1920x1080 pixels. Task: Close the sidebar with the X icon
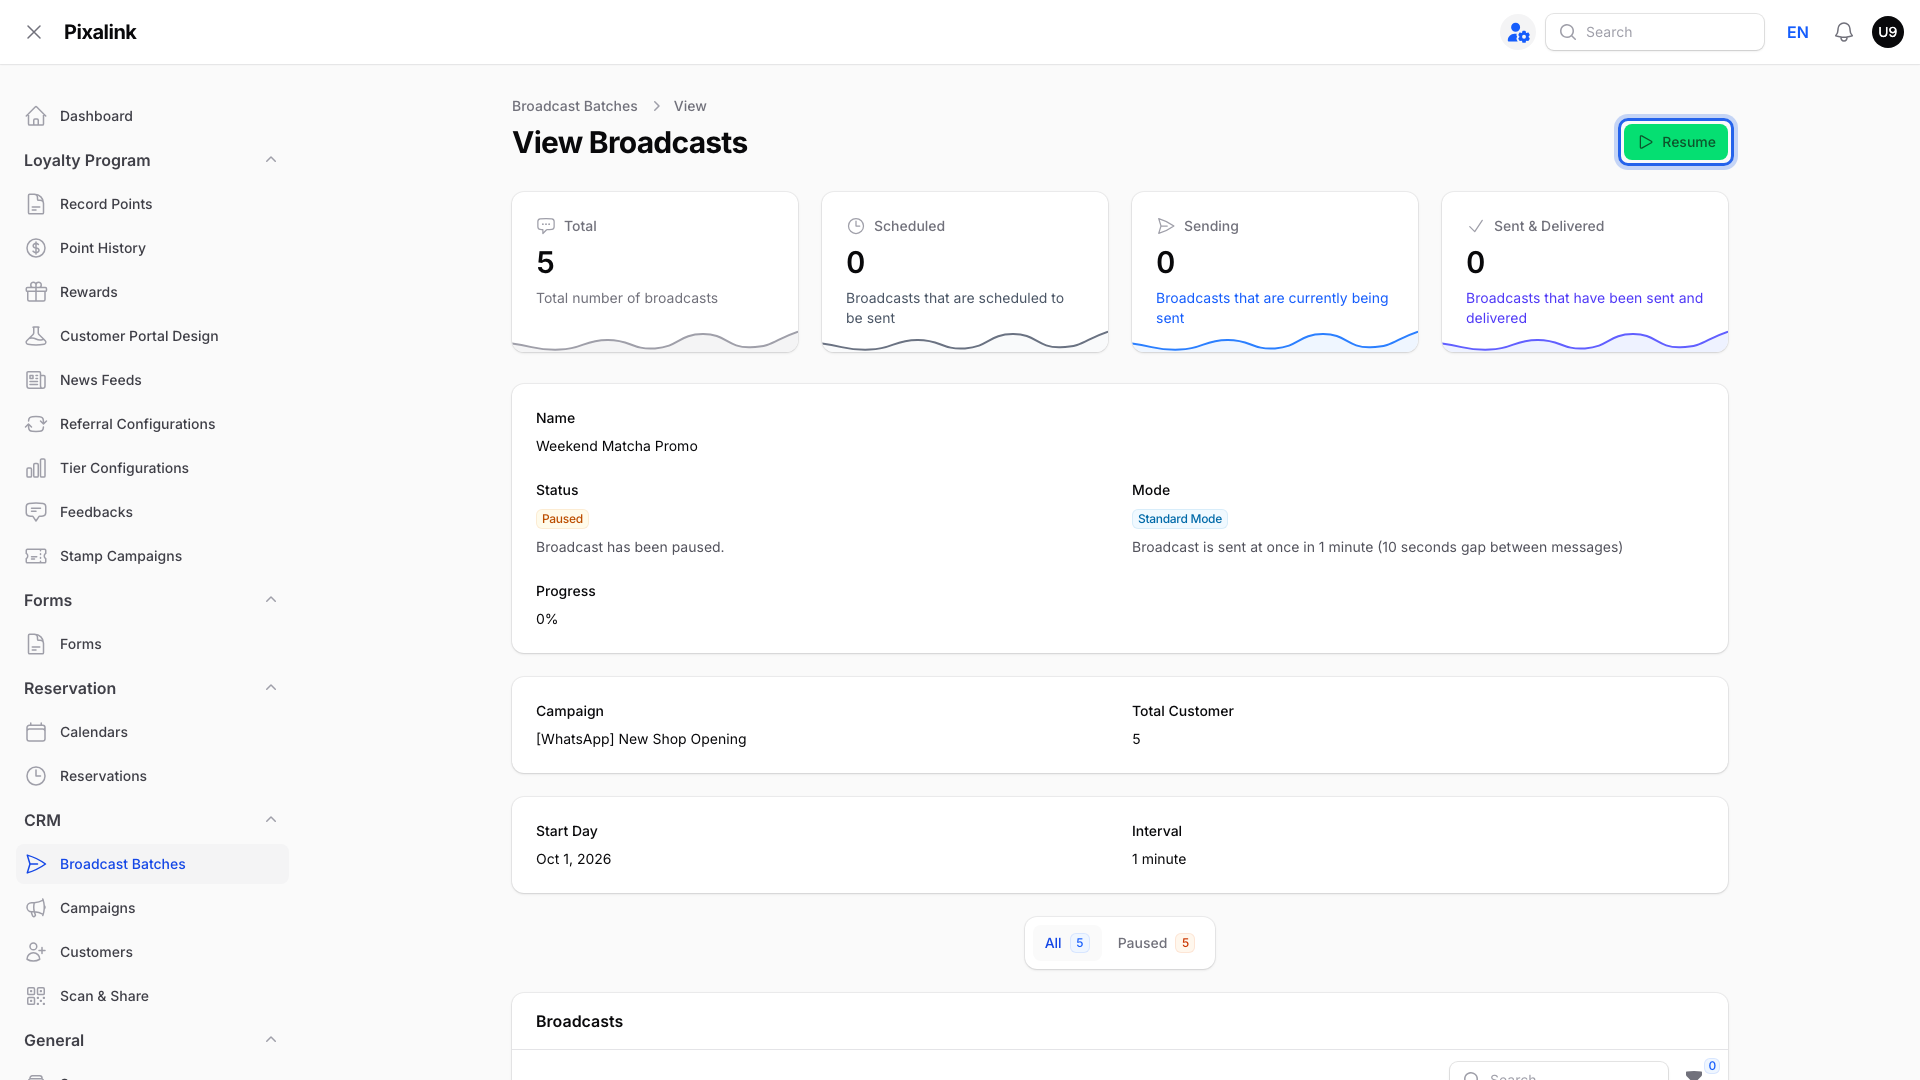click(x=34, y=32)
